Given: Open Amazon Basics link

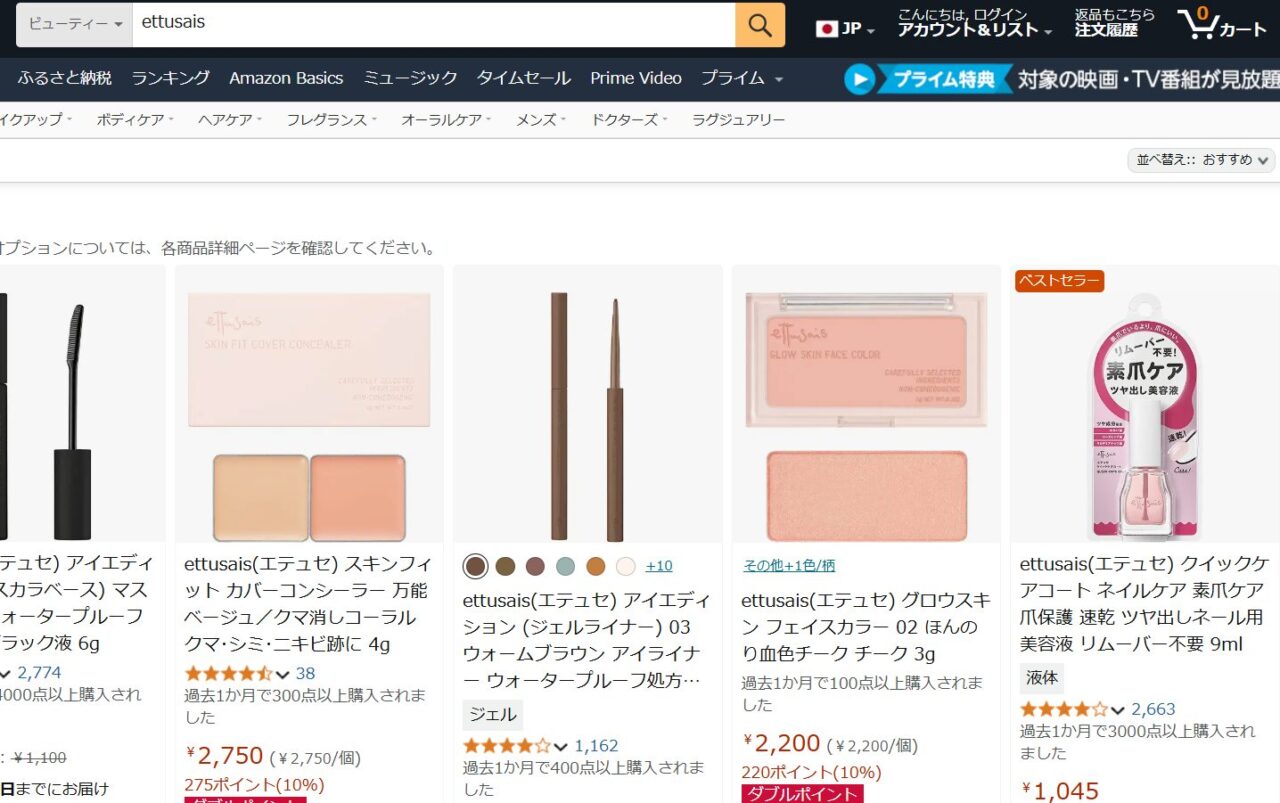Looking at the screenshot, I should click(286, 78).
